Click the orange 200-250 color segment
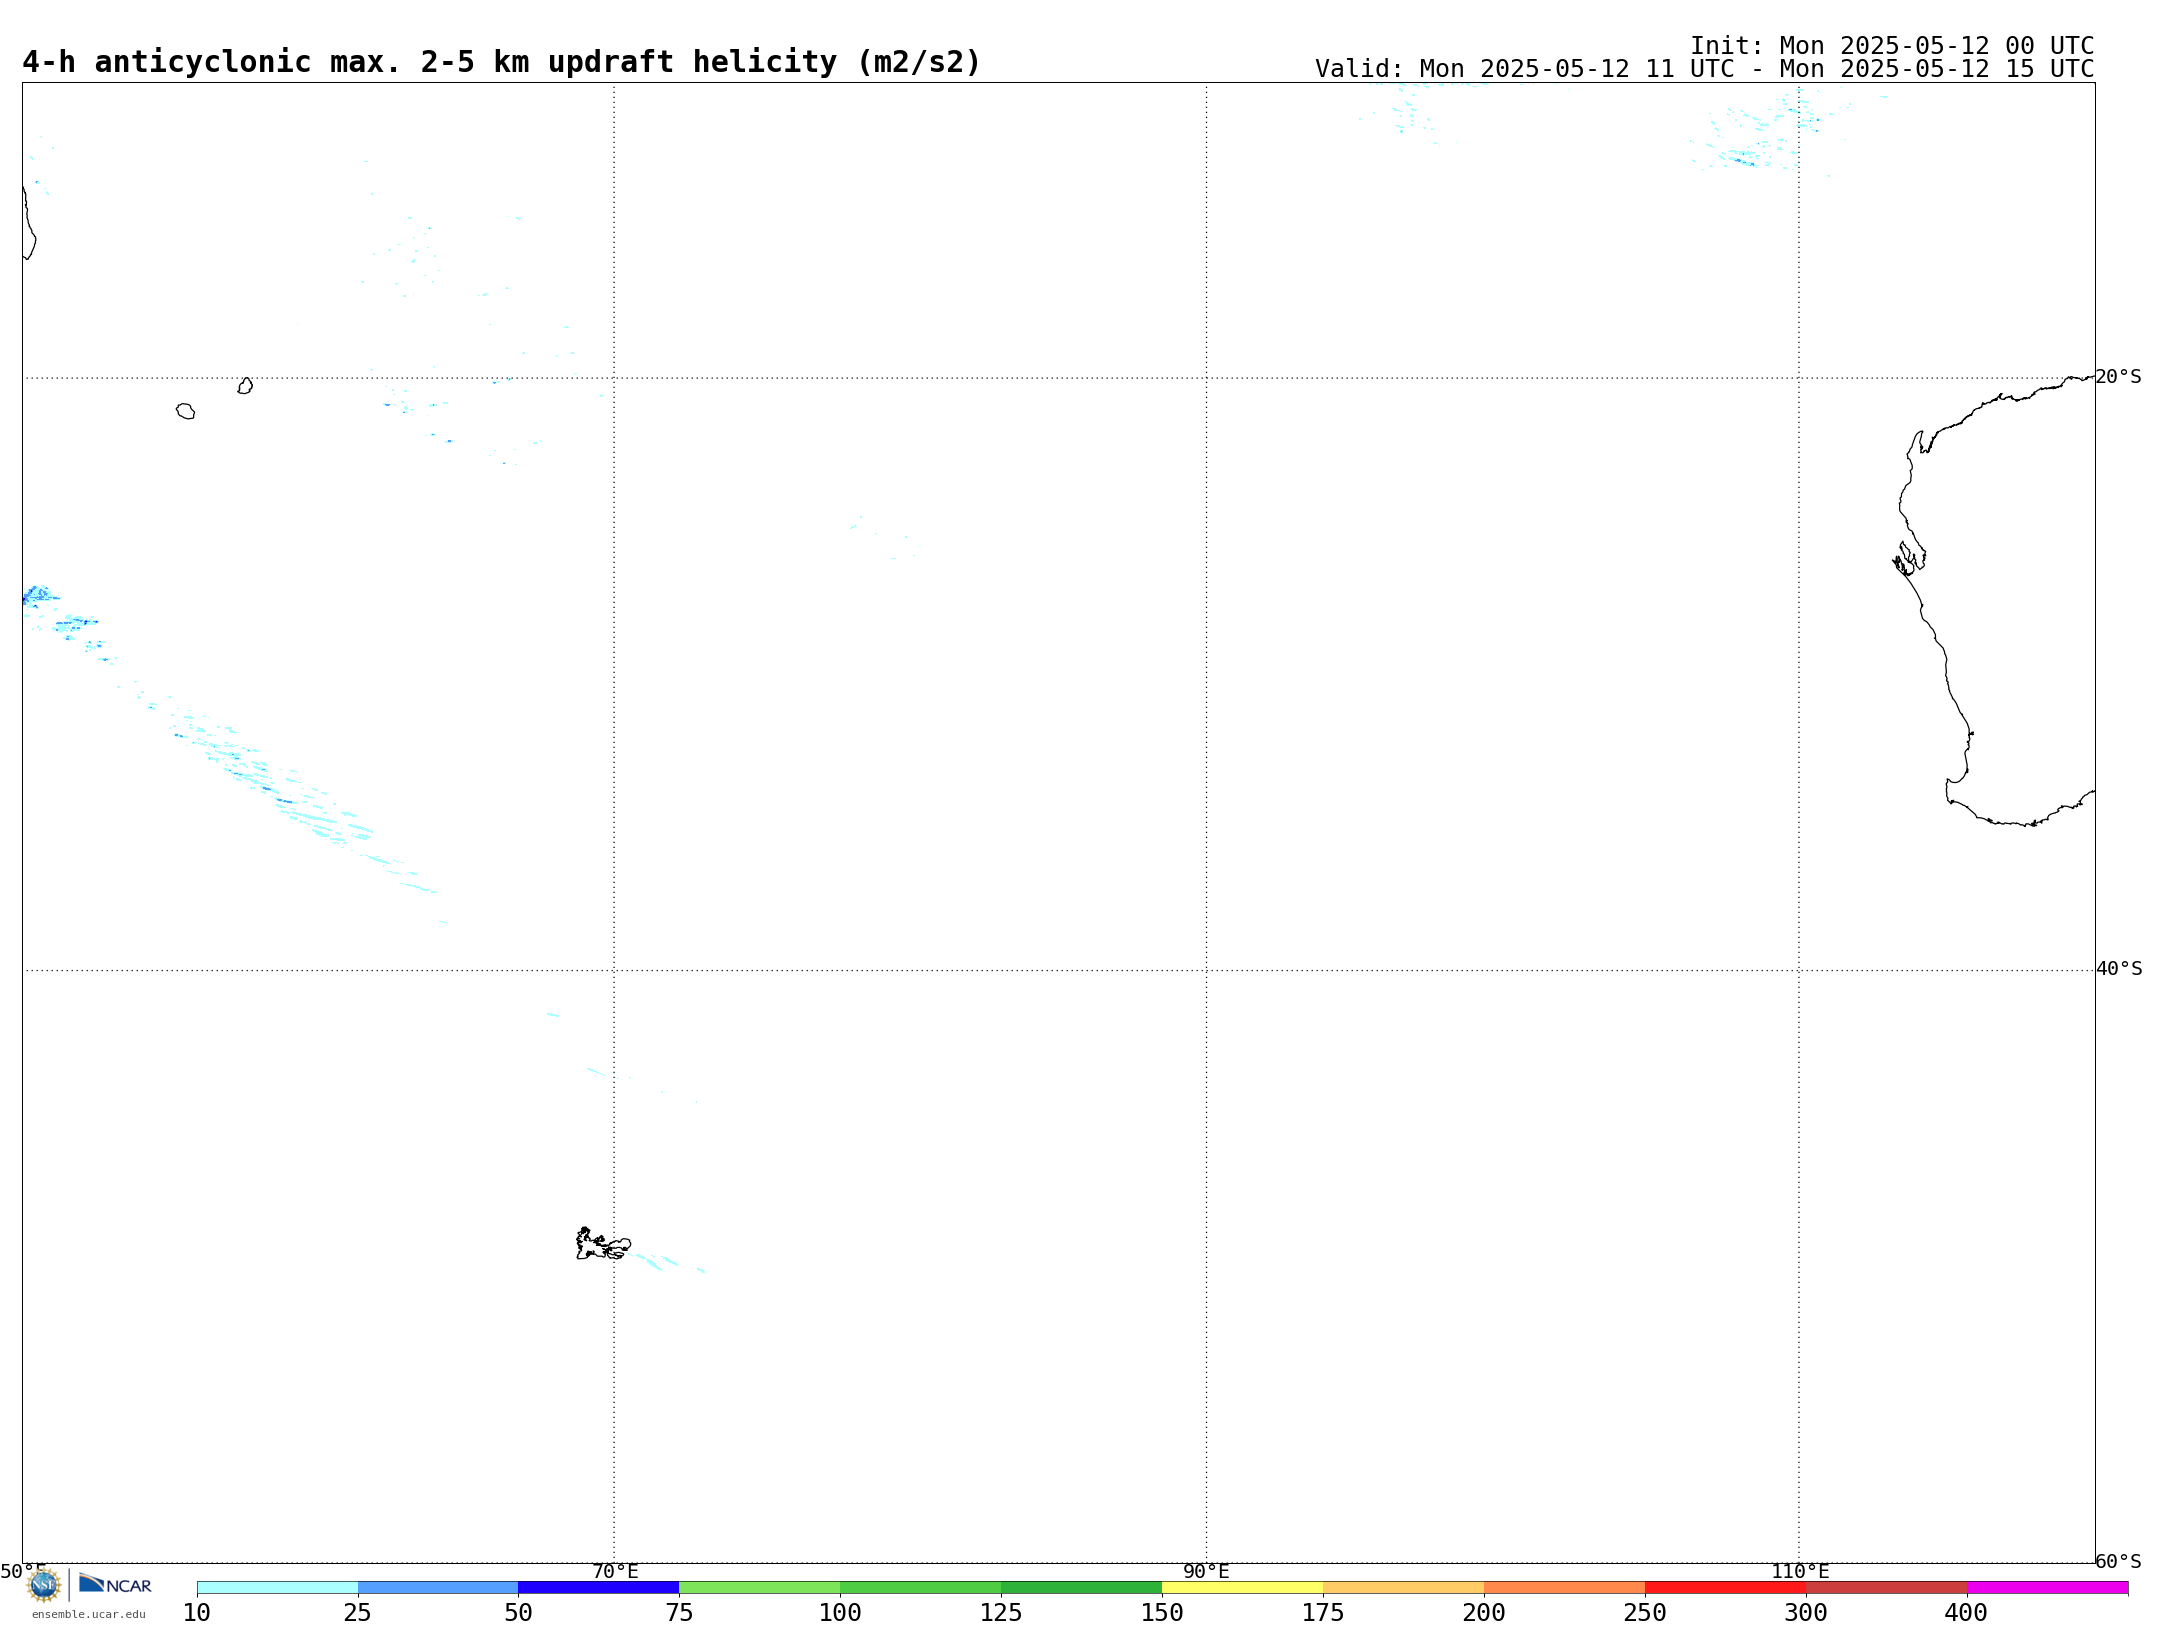The image size is (2160, 1626). point(1565,1588)
